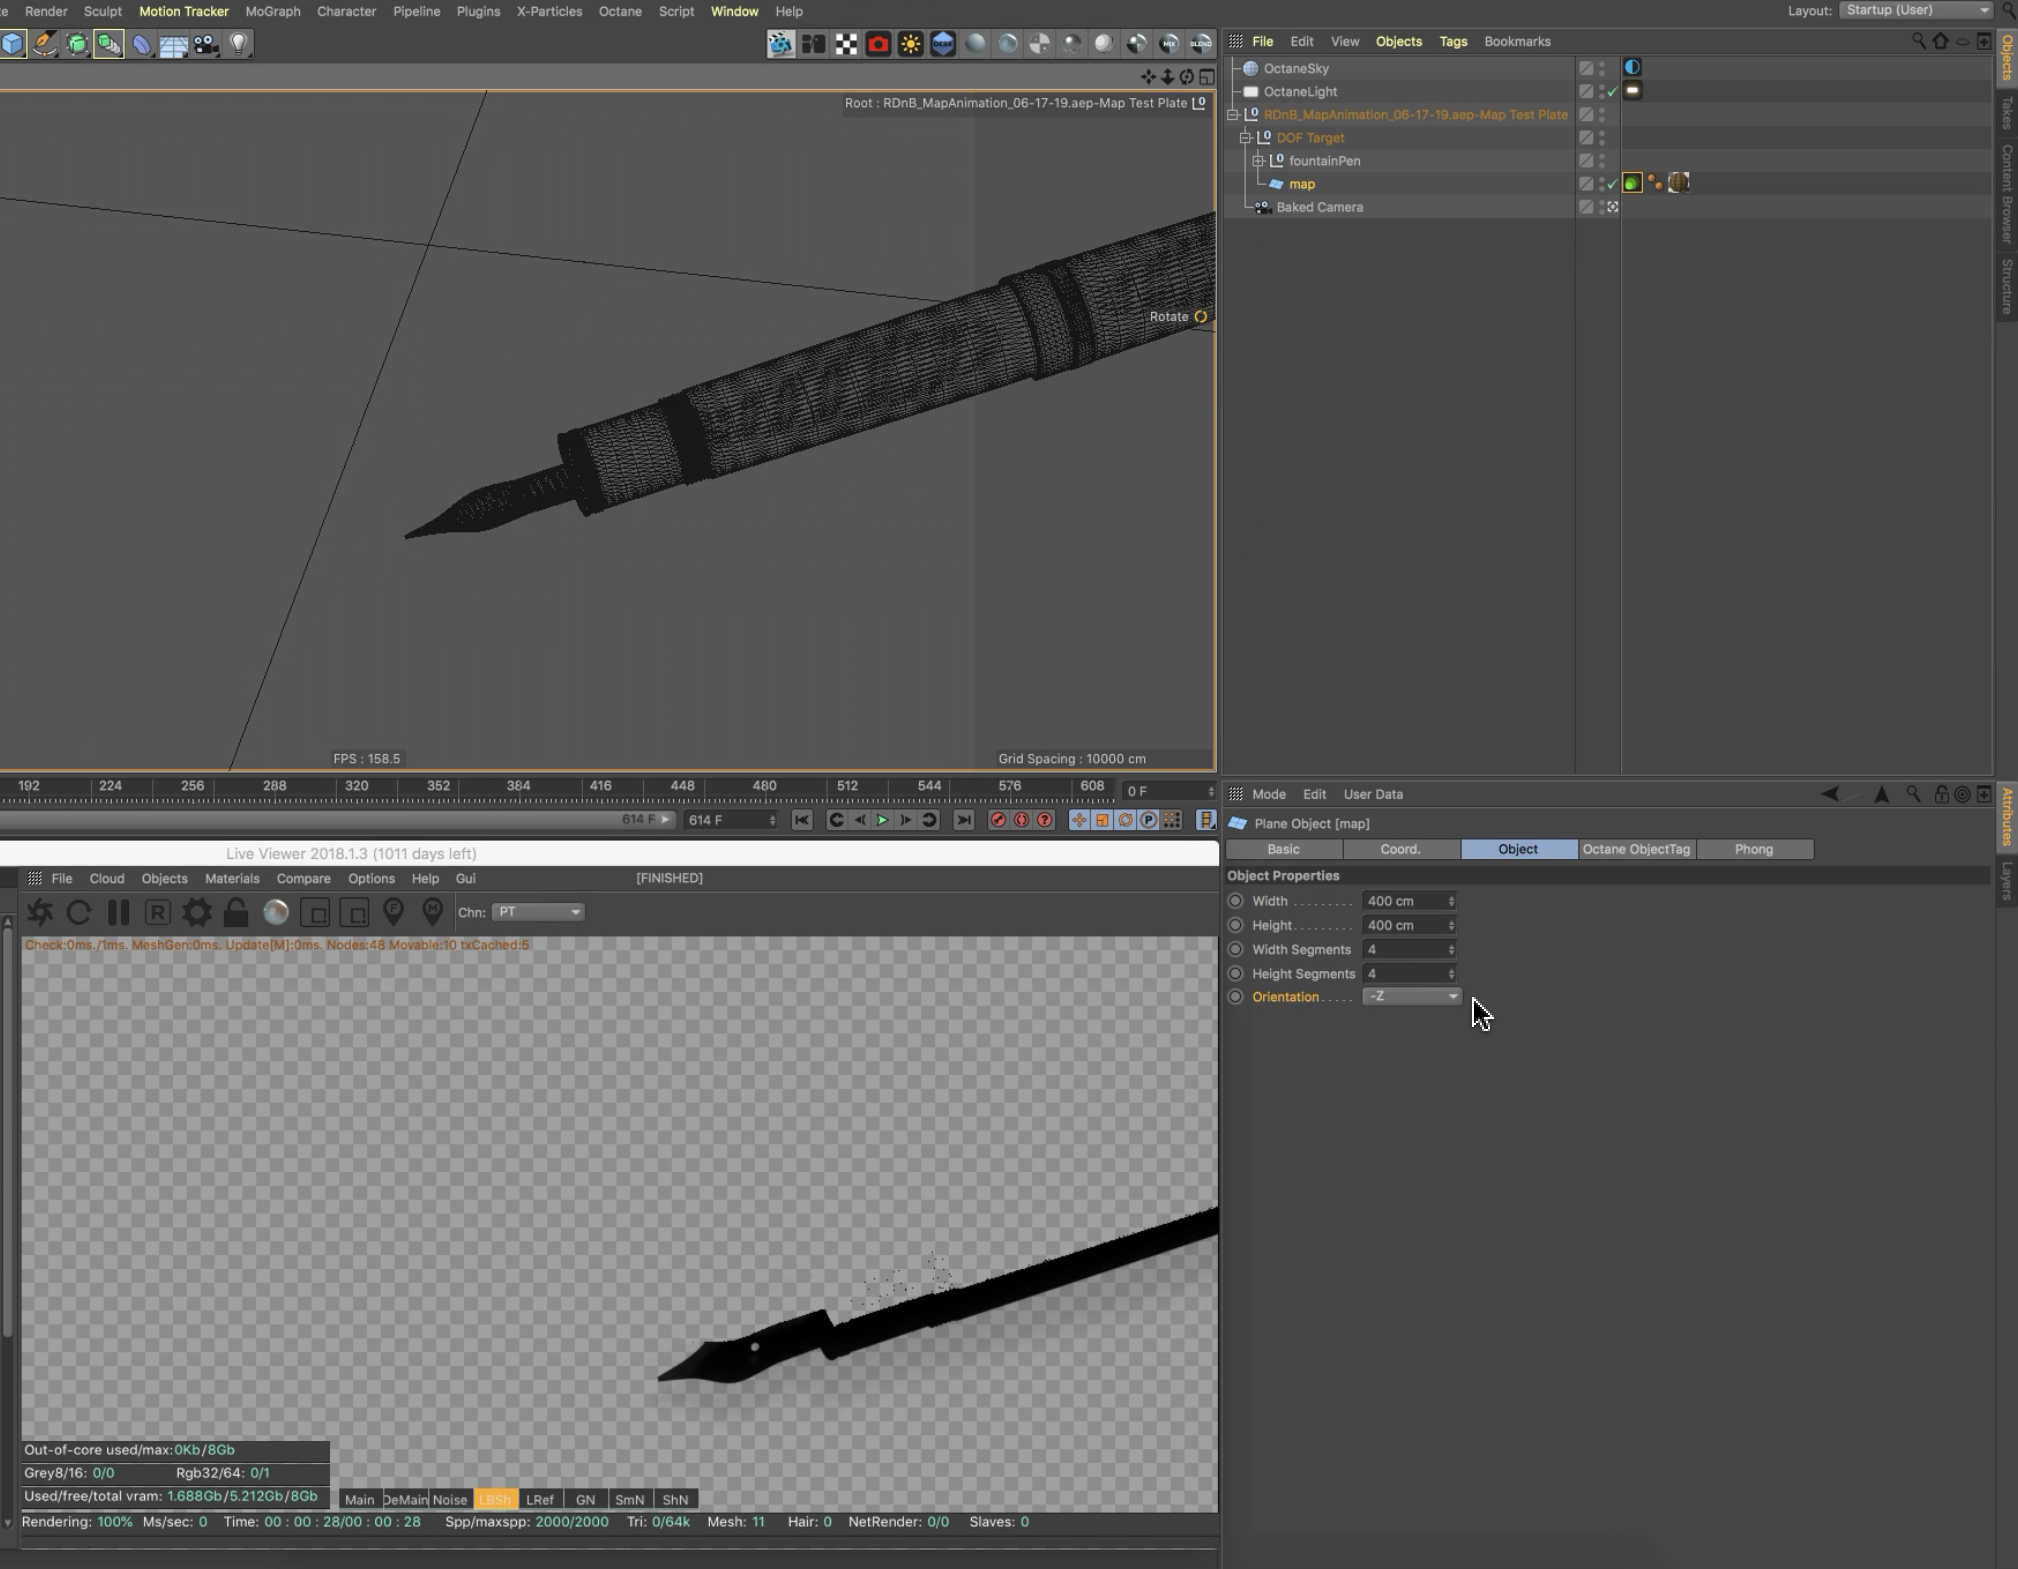Collapse the DOF Target tree node
2018x1569 pixels.
(1245, 138)
